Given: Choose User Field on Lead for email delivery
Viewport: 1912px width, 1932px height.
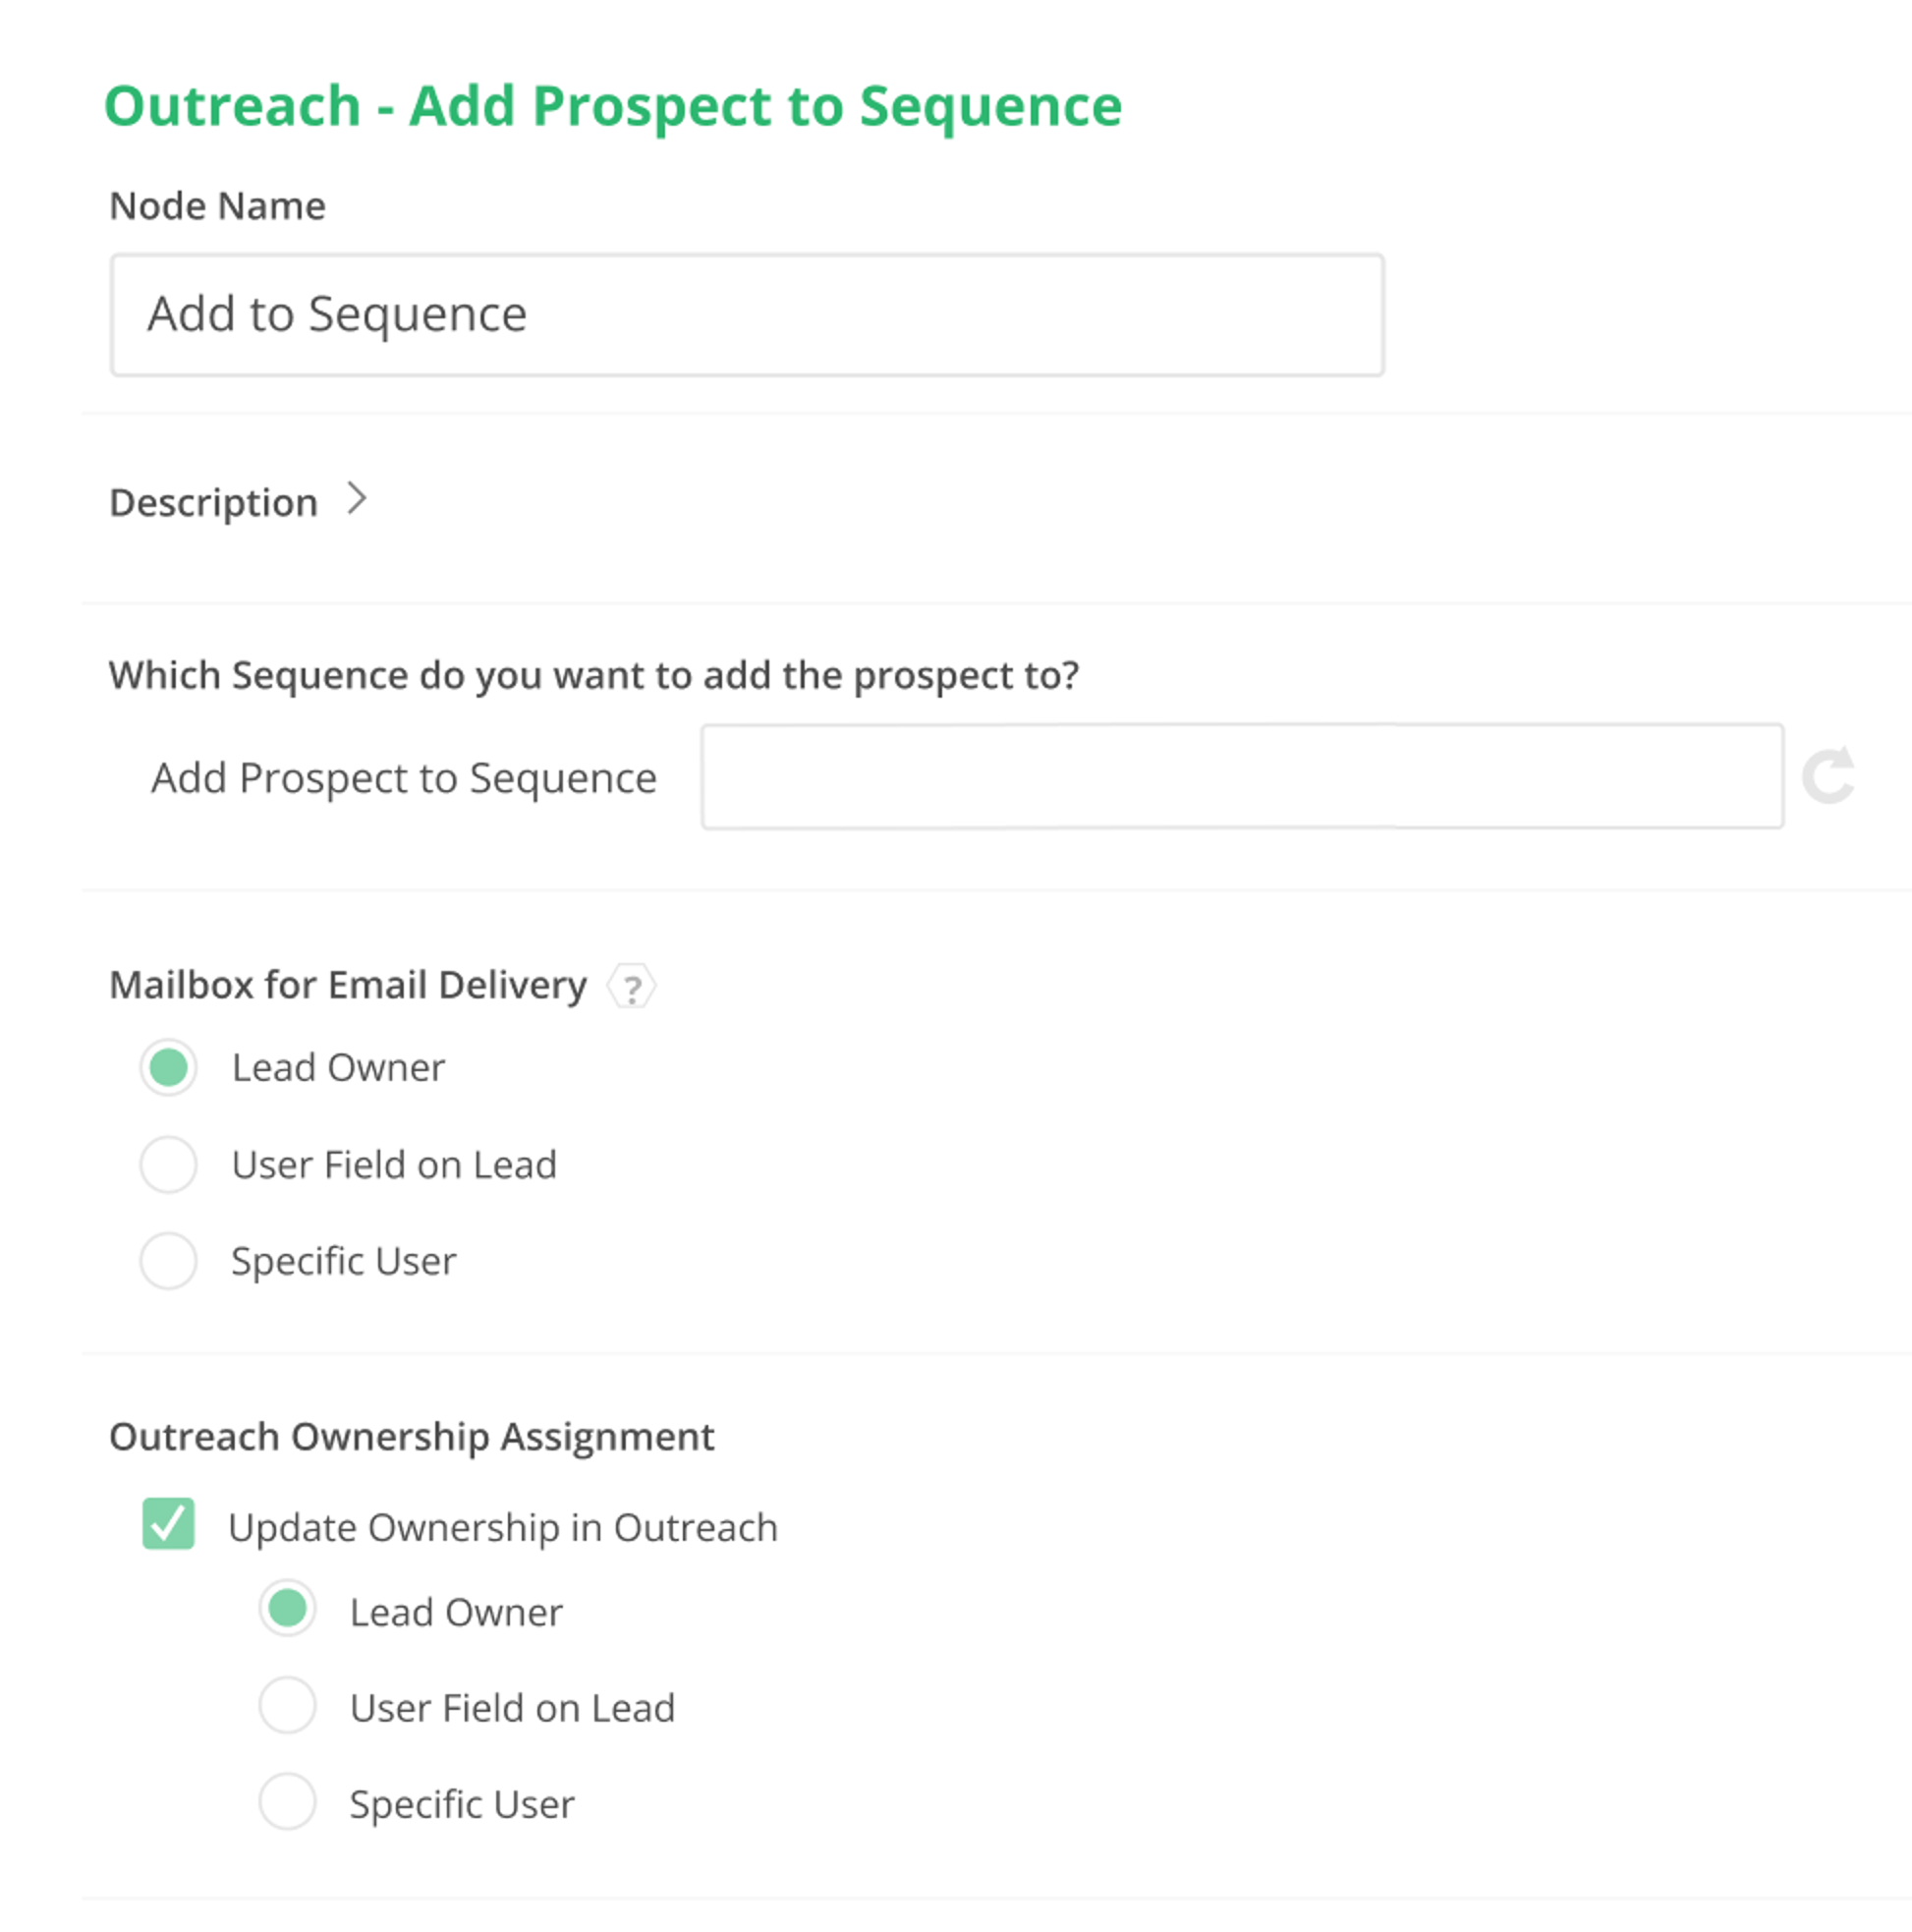Looking at the screenshot, I should 168,1164.
